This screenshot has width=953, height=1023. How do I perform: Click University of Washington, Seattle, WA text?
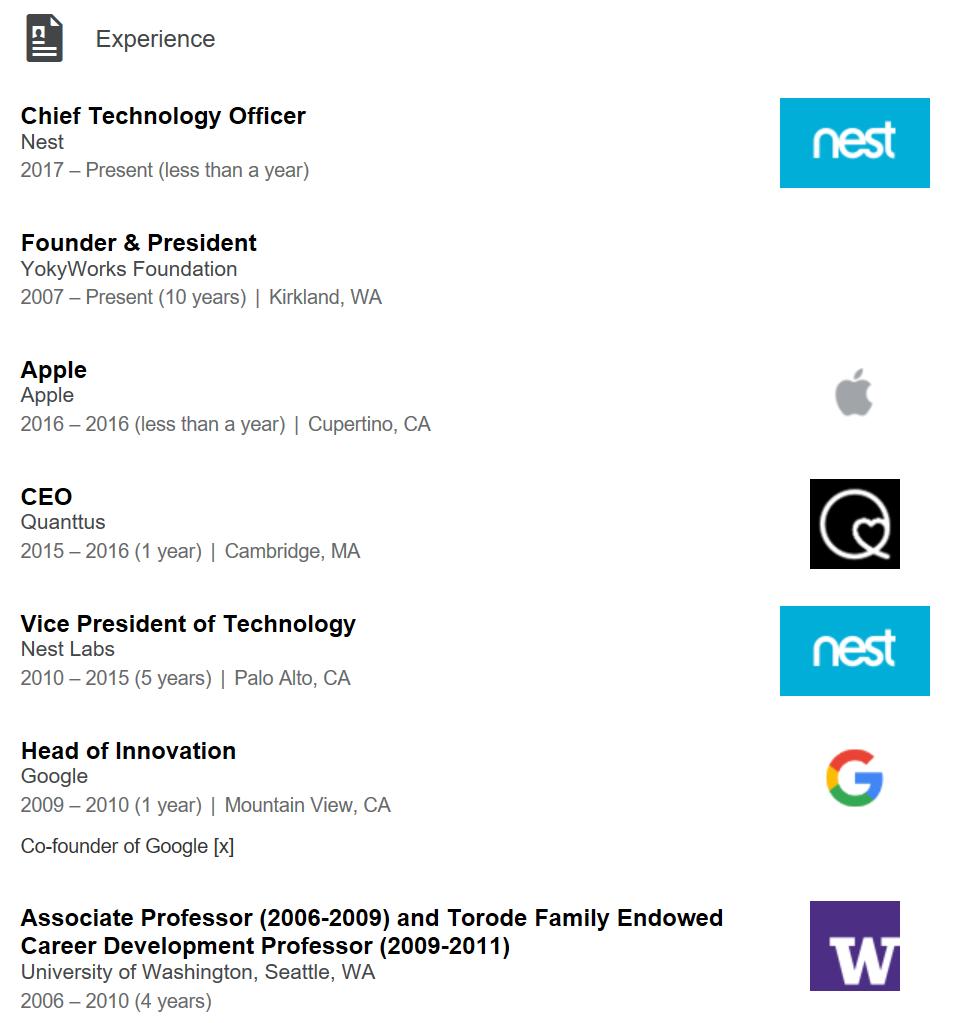pyautogui.click(x=198, y=972)
